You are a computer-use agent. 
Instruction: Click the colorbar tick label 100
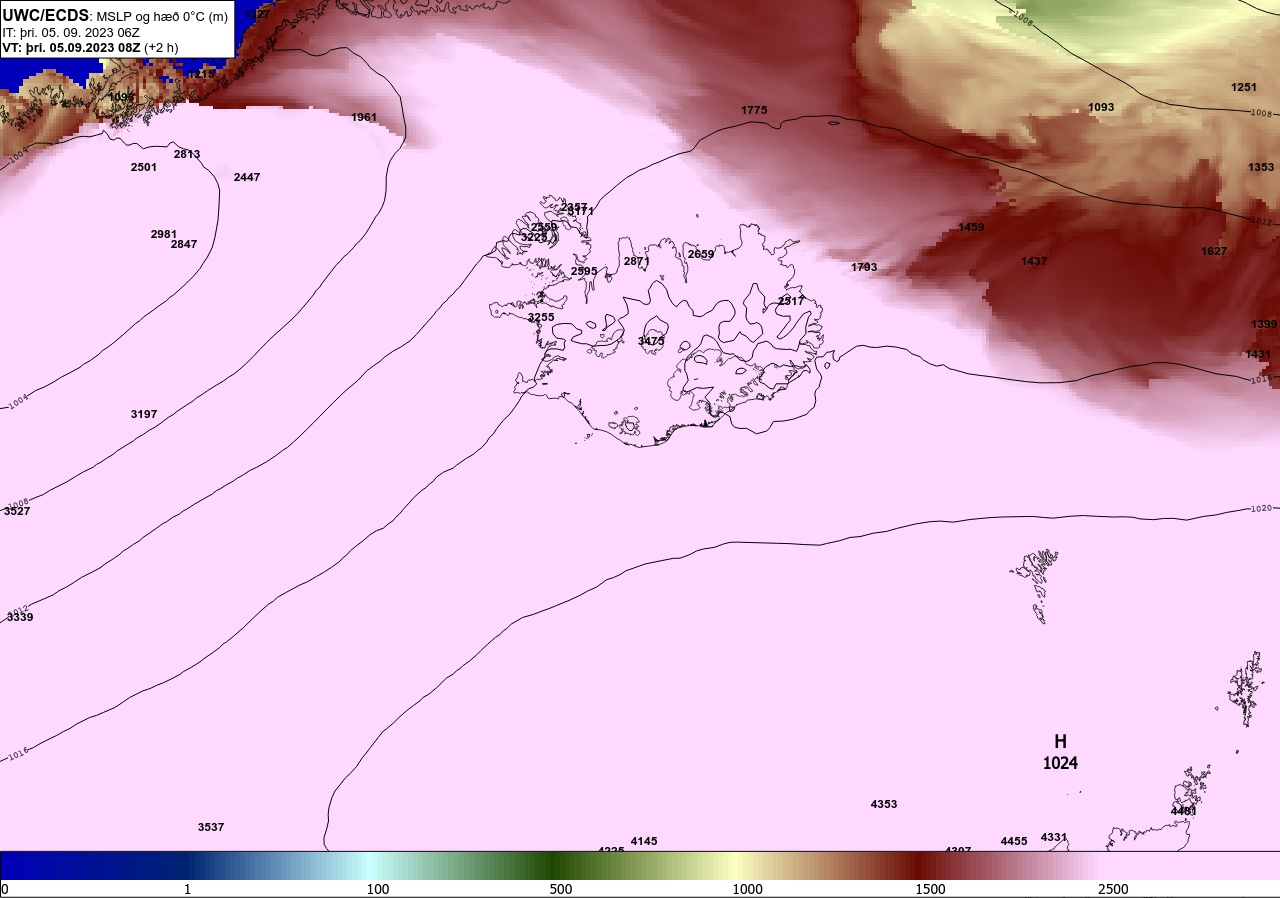[378, 889]
